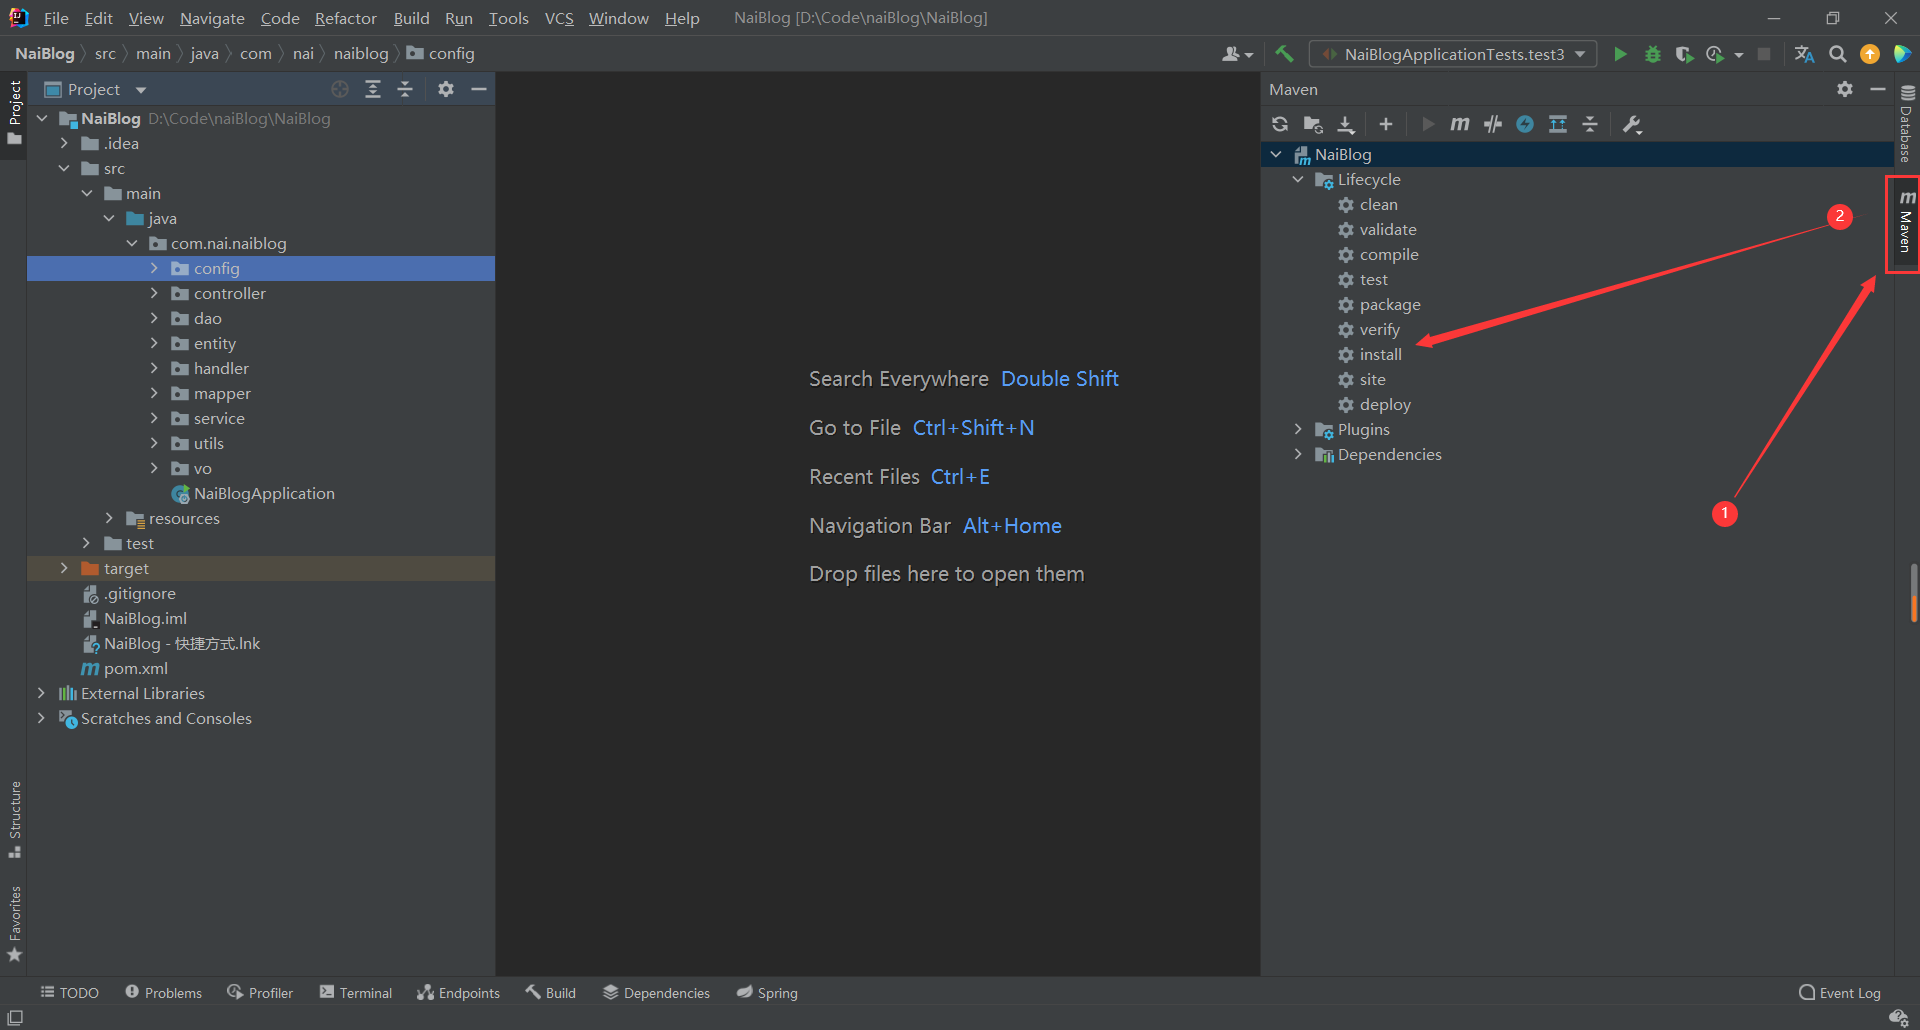Image resolution: width=1920 pixels, height=1030 pixels.
Task: Open the Build menu
Action: coord(411,18)
